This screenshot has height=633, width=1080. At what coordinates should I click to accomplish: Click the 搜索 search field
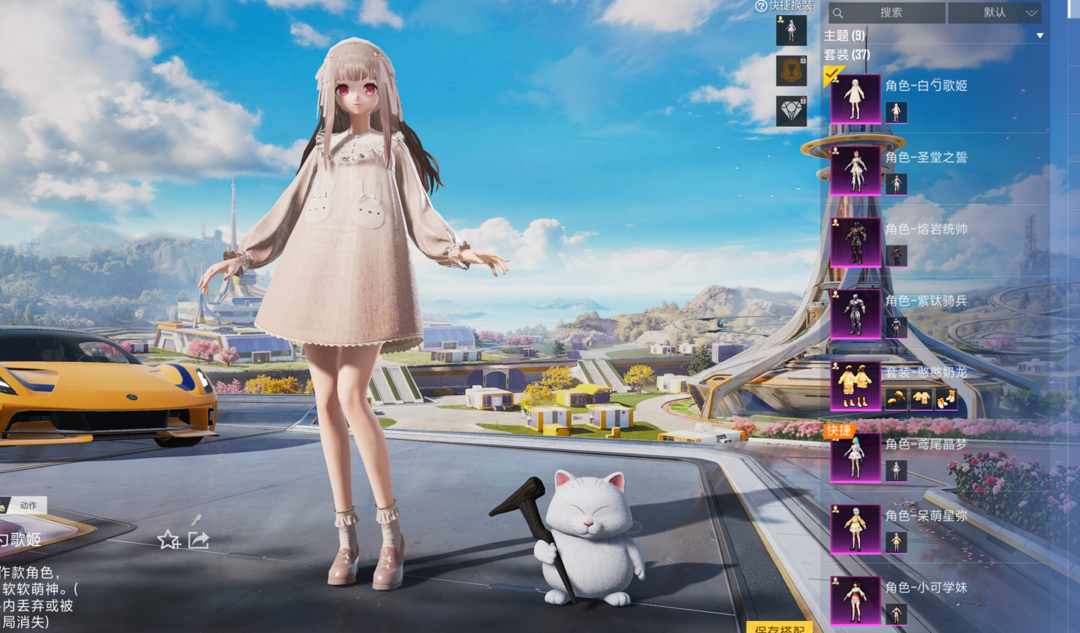pos(886,13)
